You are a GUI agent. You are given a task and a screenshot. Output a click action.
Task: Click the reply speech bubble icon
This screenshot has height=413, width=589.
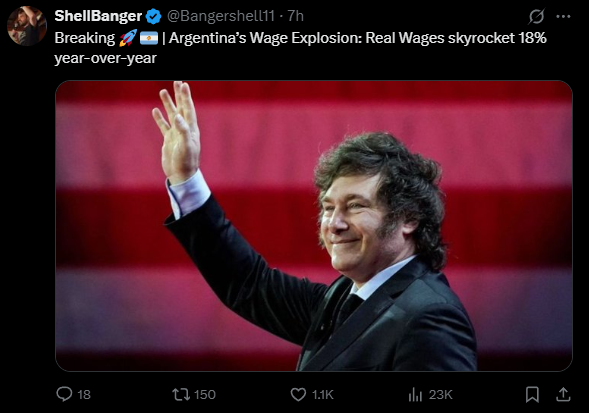click(64, 394)
